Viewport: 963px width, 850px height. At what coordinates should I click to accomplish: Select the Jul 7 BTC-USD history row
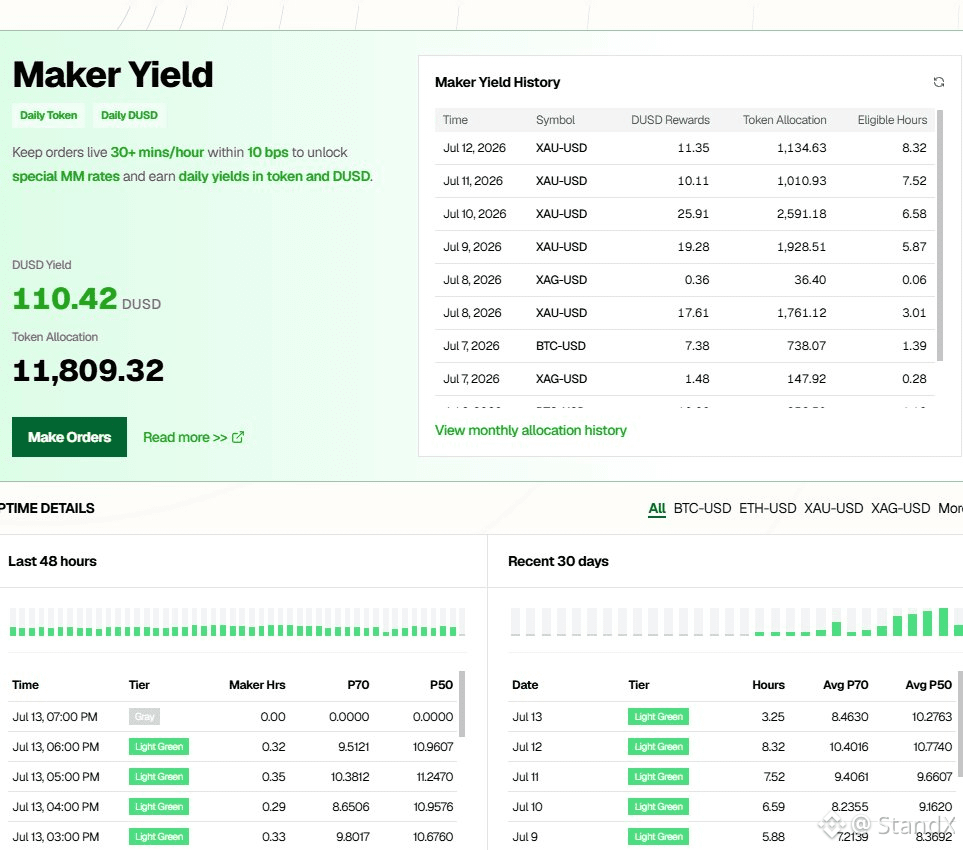click(685, 346)
